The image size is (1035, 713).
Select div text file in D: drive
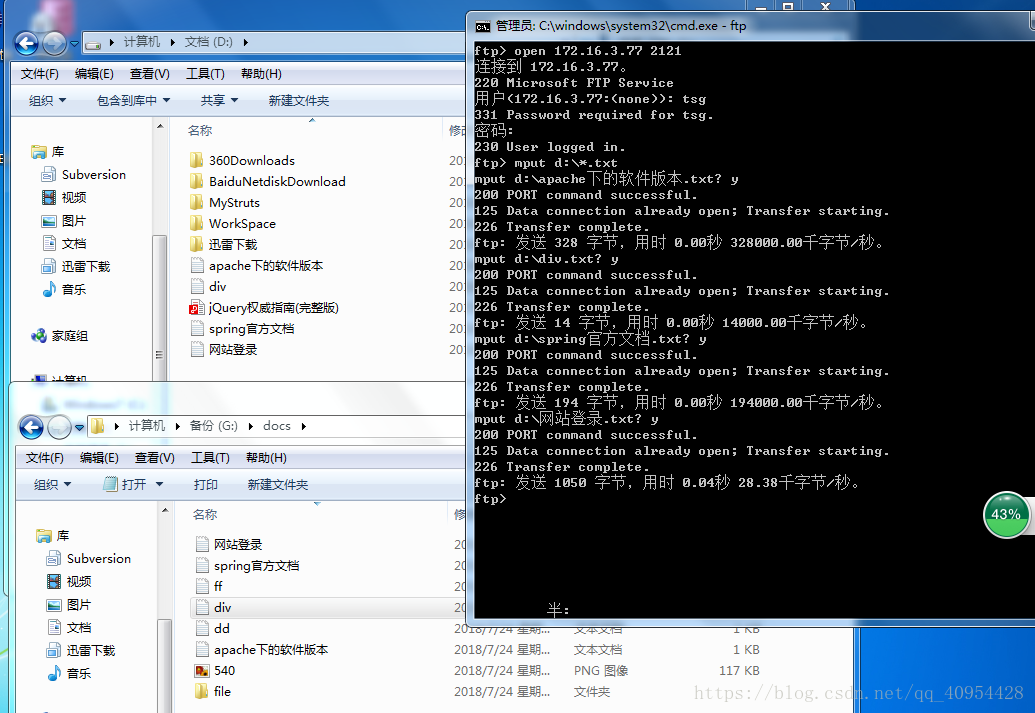pyautogui.click(x=209, y=287)
